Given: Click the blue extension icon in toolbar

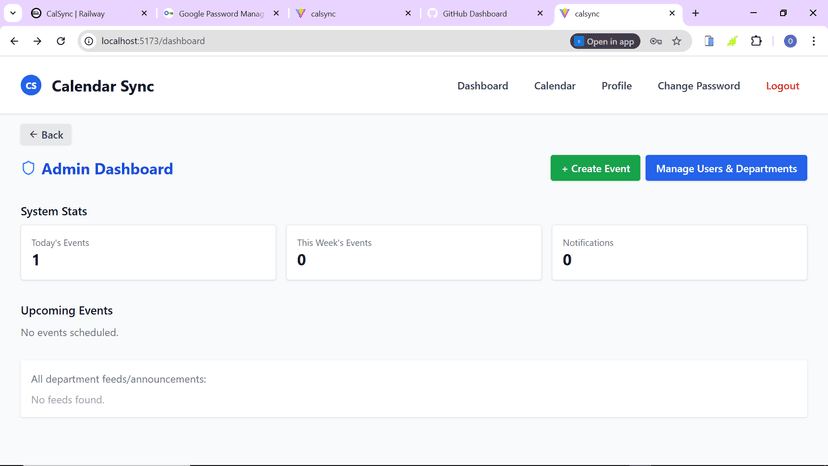Looking at the screenshot, I should tap(709, 41).
